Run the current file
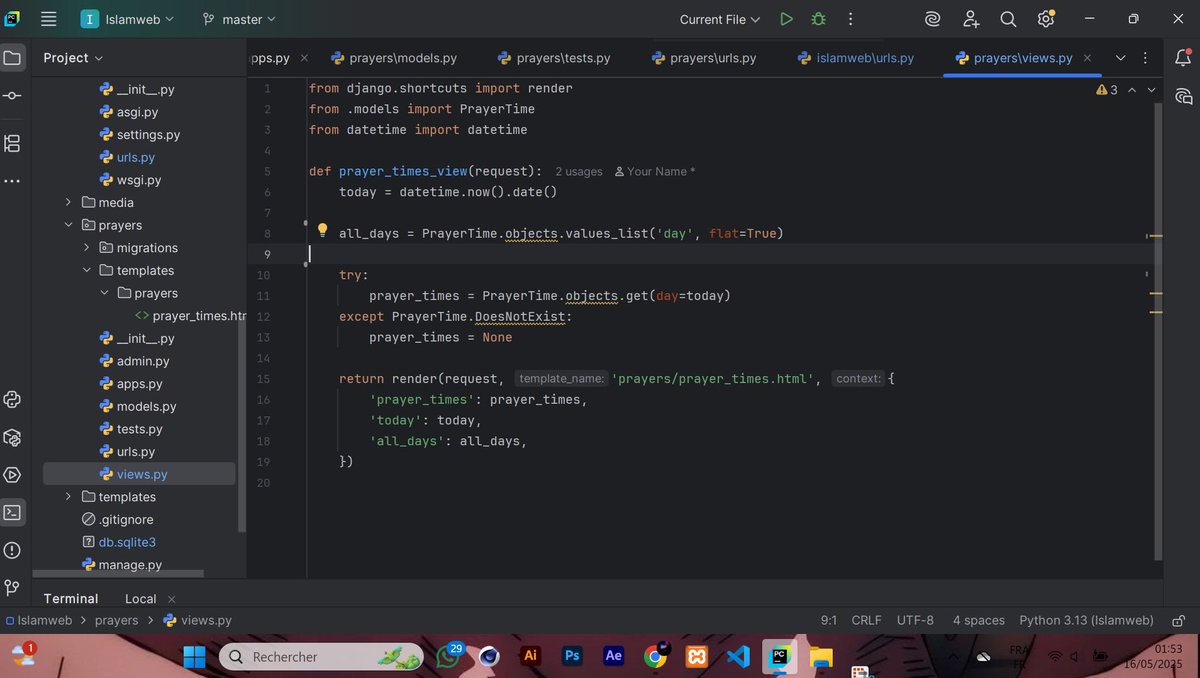Screen dimensions: 1200x678 point(786,19)
